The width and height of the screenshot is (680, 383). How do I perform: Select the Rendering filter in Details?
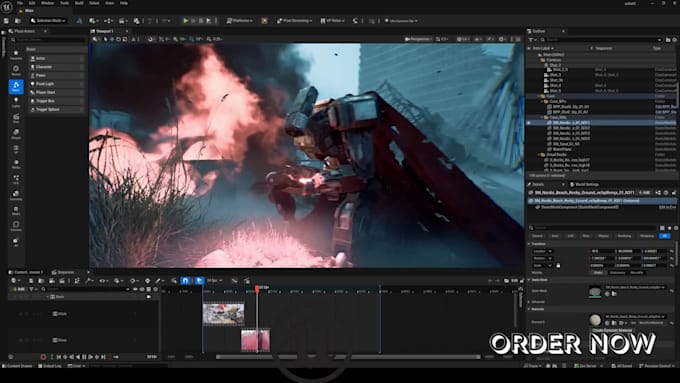point(624,236)
